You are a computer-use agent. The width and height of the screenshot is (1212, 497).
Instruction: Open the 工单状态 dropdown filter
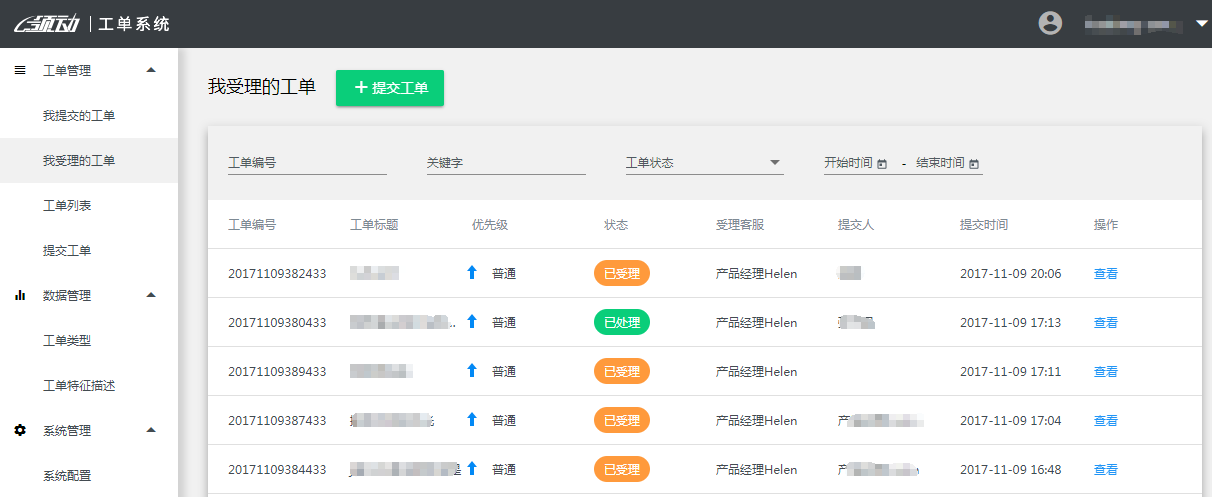point(704,163)
